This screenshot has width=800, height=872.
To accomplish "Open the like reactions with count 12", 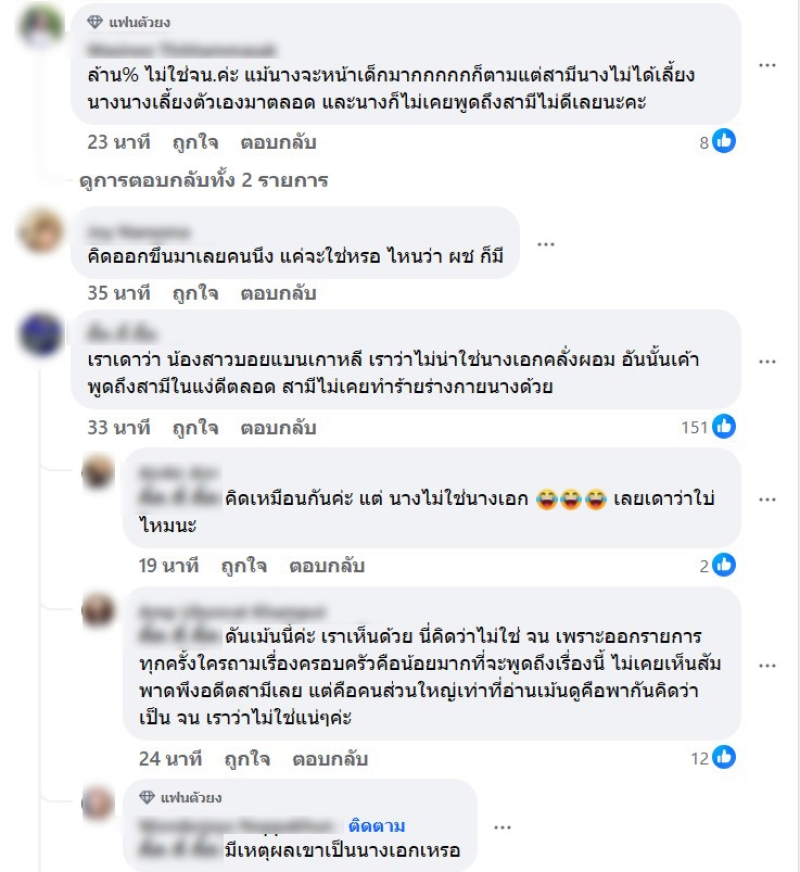I will [724, 757].
